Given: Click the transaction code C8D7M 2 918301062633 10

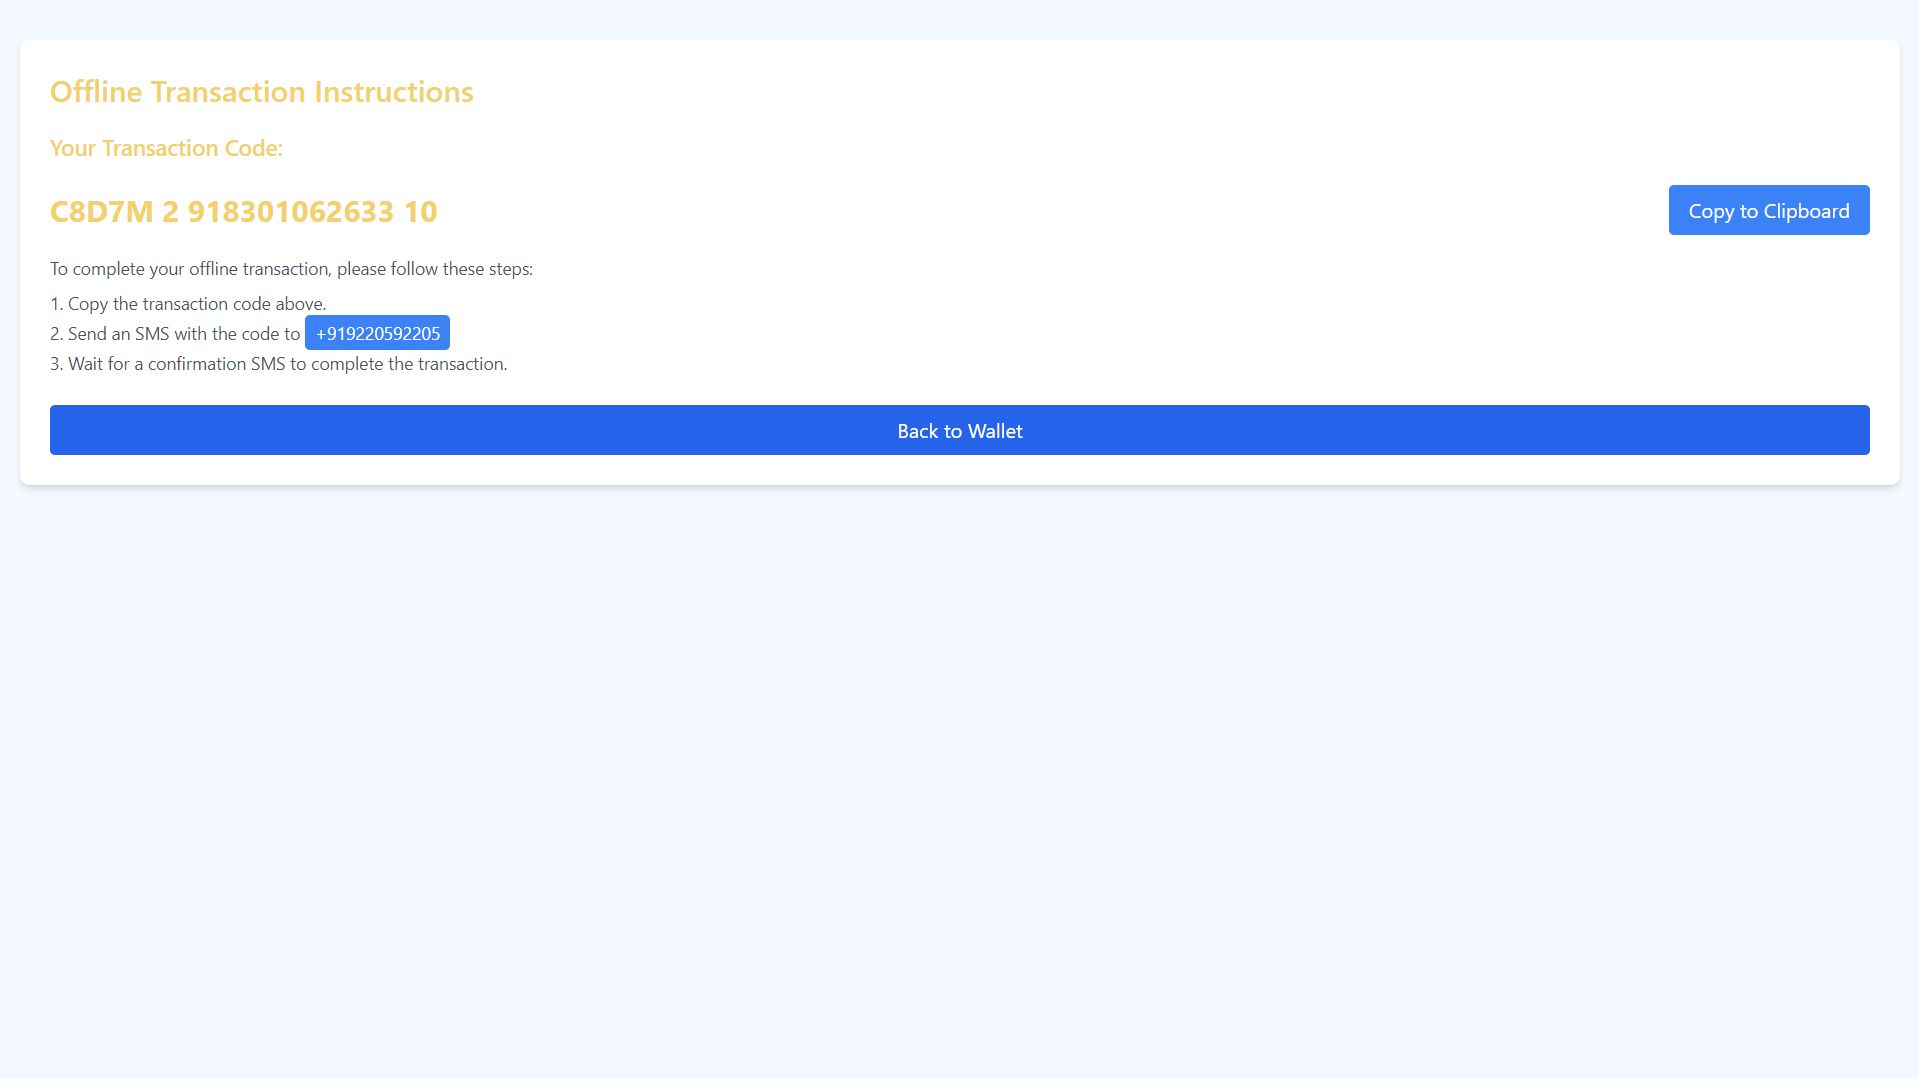Looking at the screenshot, I should [x=244, y=211].
